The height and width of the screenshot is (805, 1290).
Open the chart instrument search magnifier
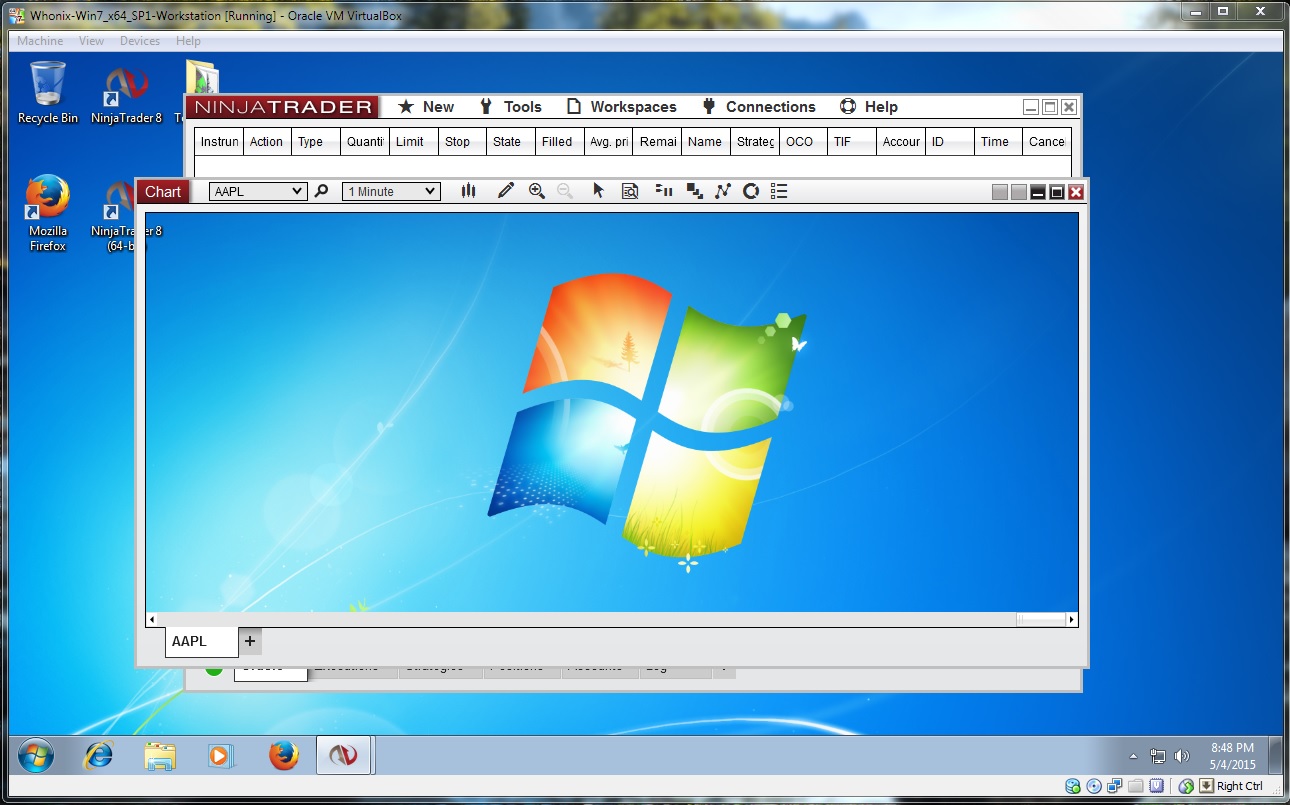[x=321, y=191]
